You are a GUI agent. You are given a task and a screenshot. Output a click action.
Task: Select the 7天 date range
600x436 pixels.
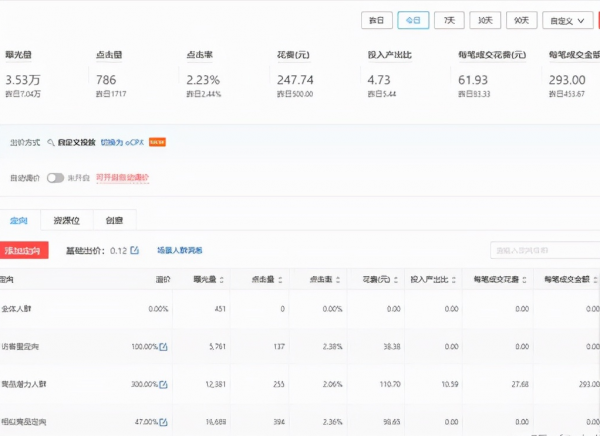449,20
